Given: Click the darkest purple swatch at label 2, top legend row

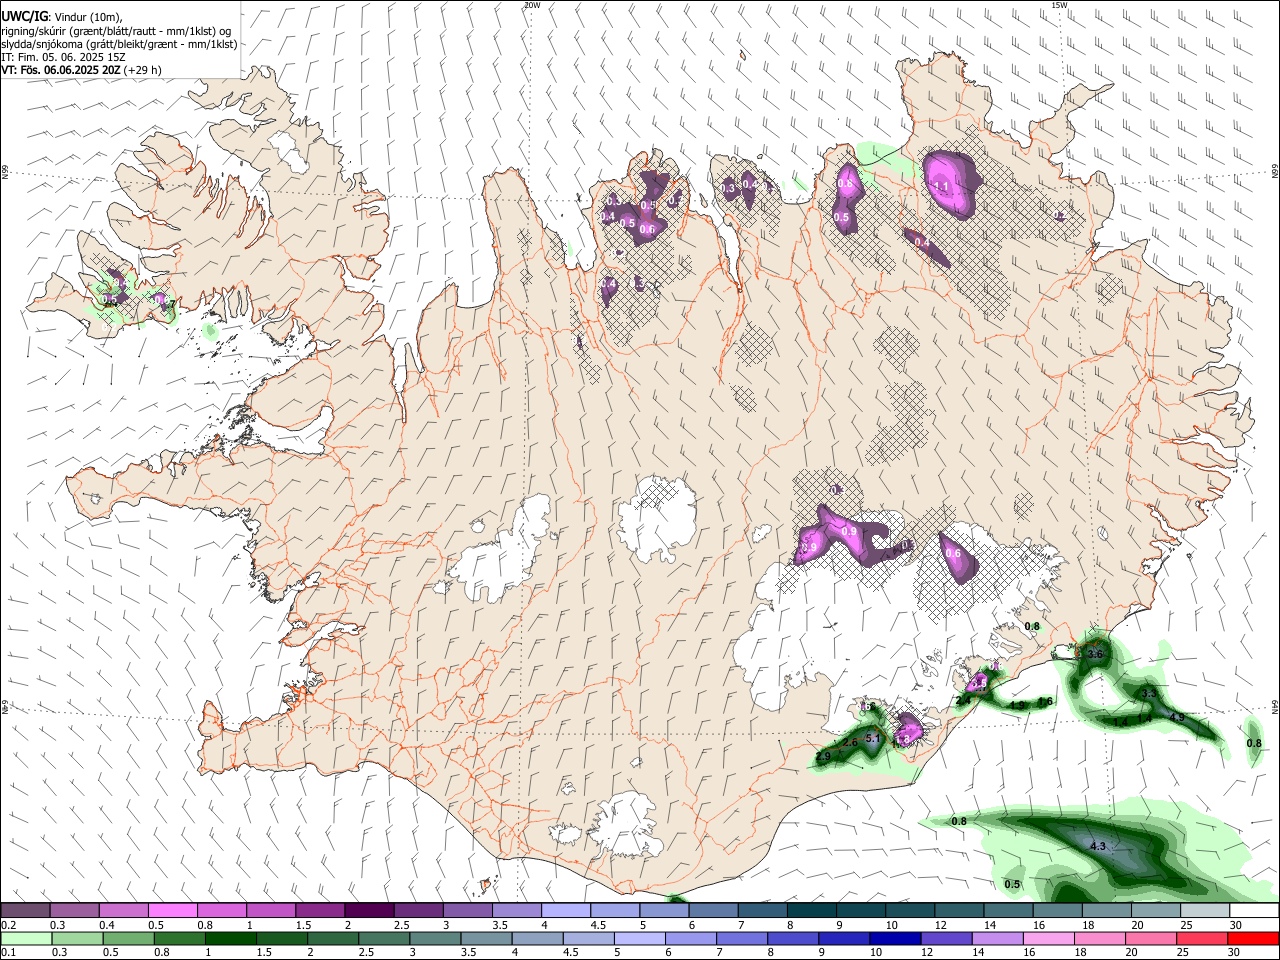Looking at the screenshot, I should (368, 911).
